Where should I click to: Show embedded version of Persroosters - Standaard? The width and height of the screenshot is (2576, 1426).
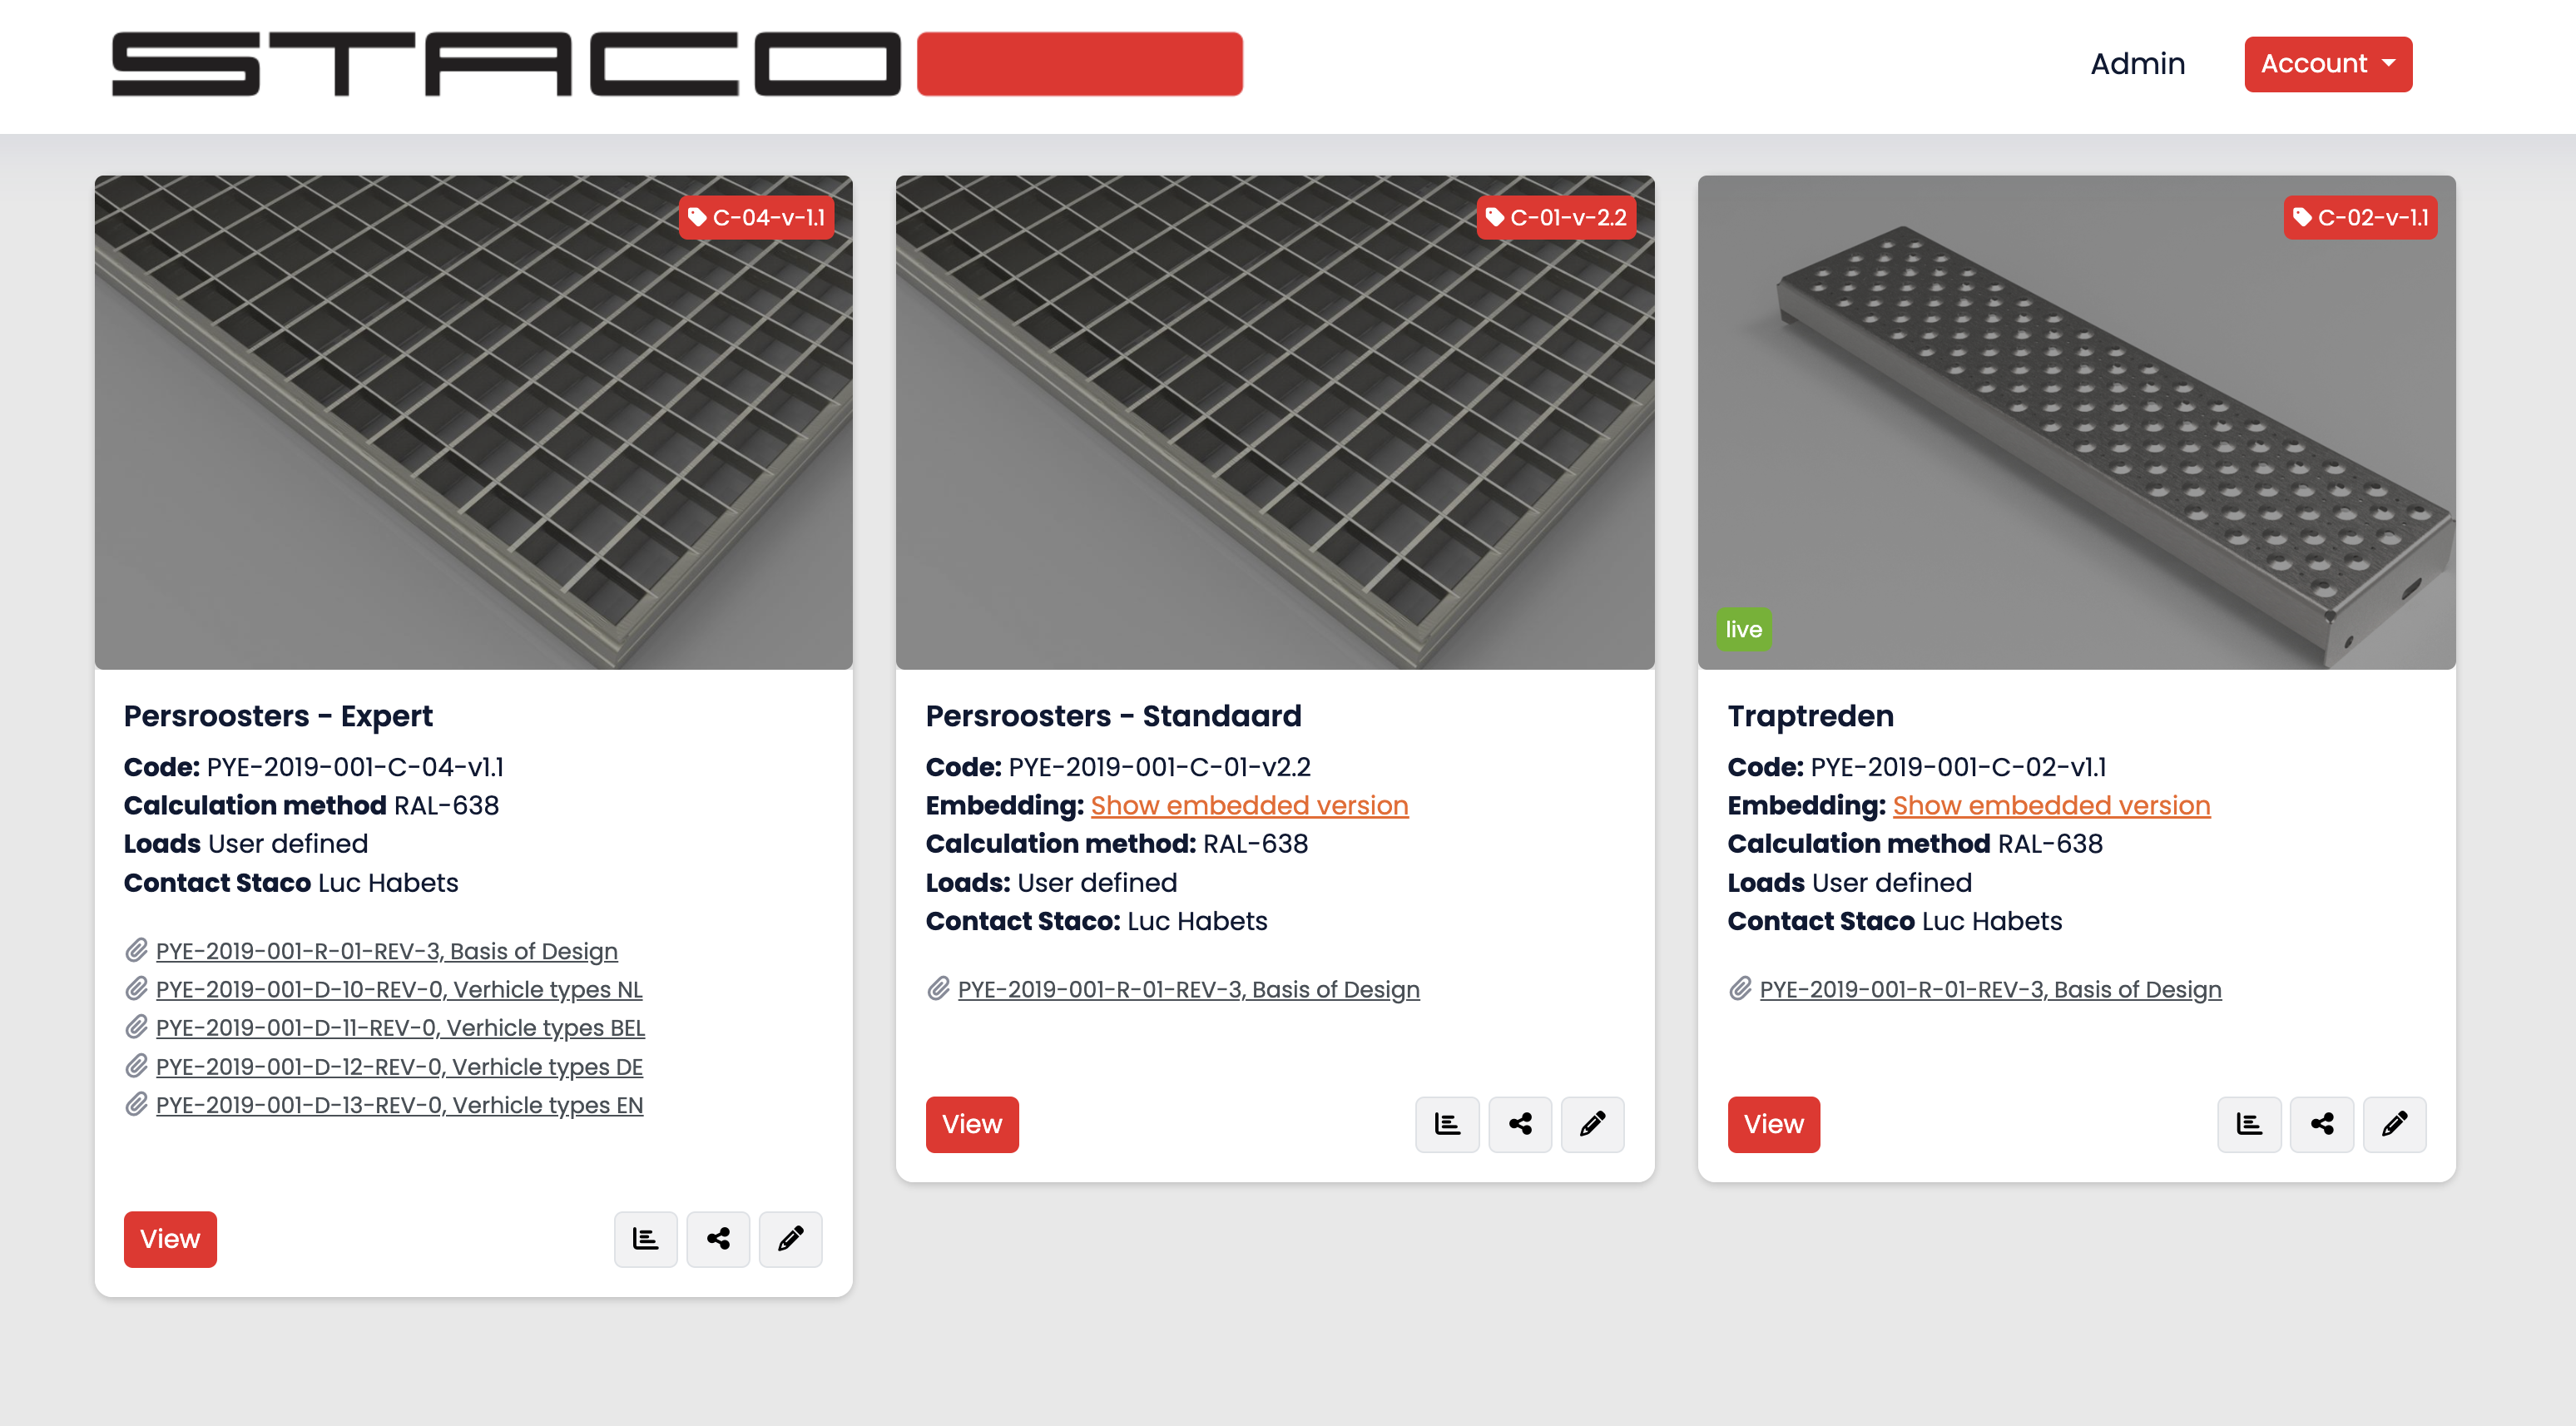point(1249,805)
